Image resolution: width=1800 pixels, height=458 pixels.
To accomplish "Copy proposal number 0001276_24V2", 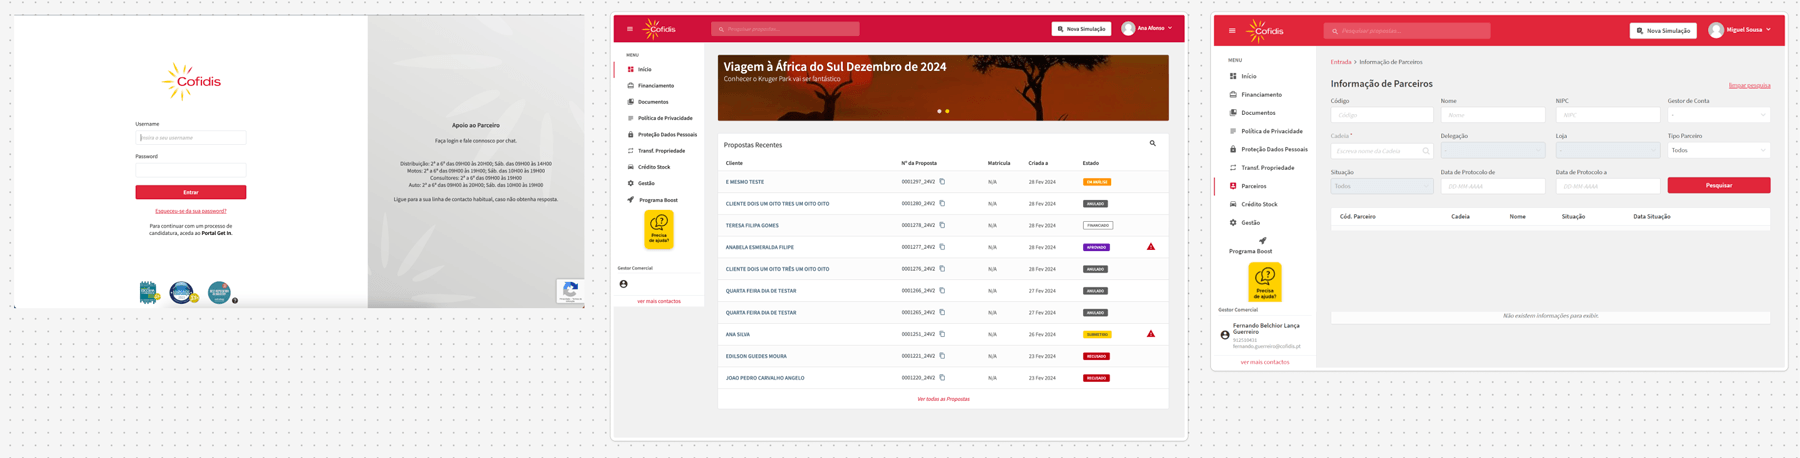I will pos(942,269).
